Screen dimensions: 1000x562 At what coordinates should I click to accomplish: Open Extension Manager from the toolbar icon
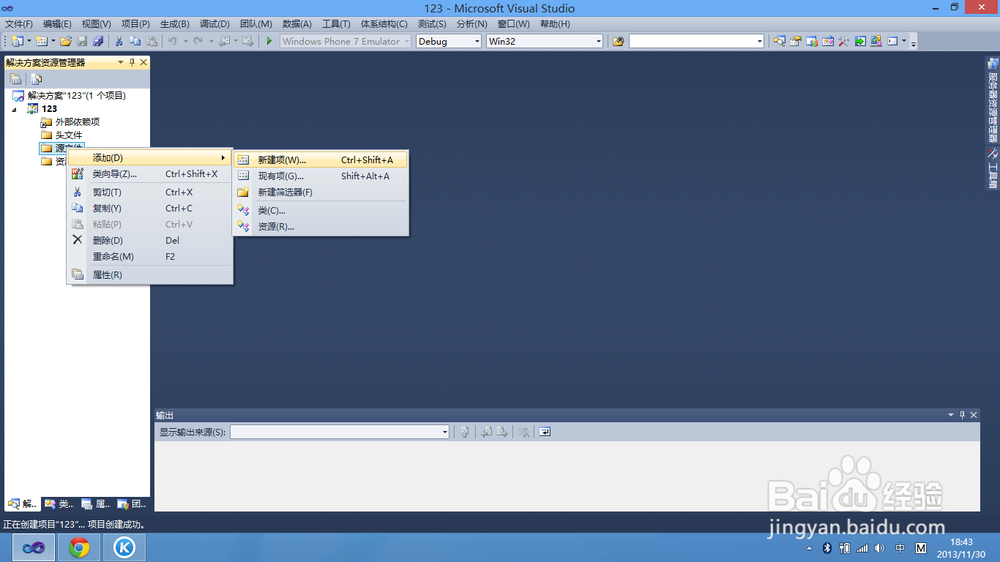pos(876,41)
